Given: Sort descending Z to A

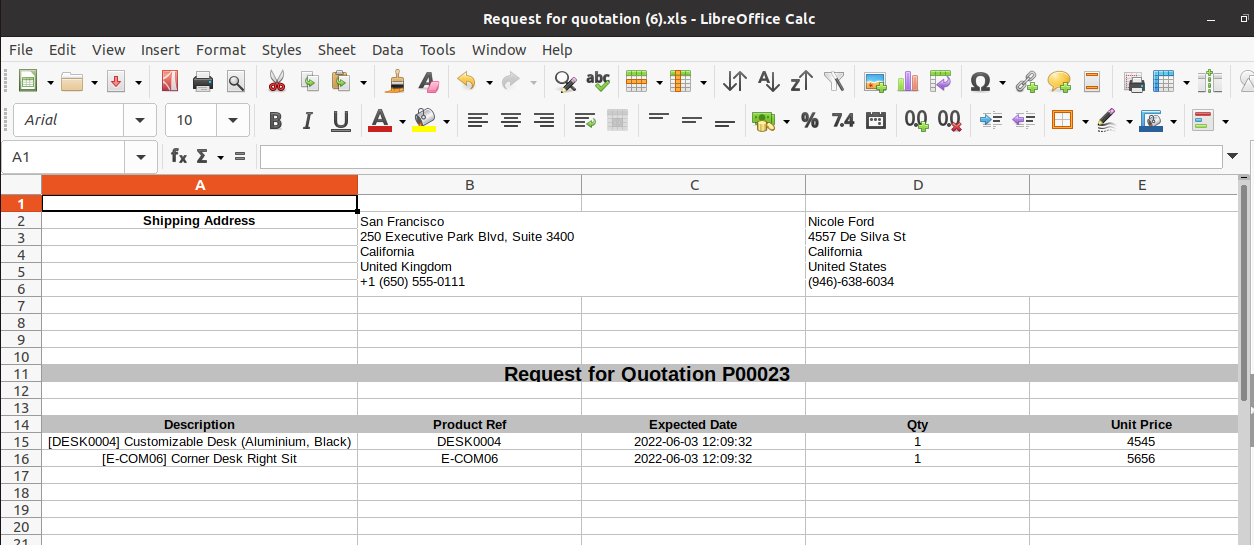Looking at the screenshot, I should tap(801, 82).
